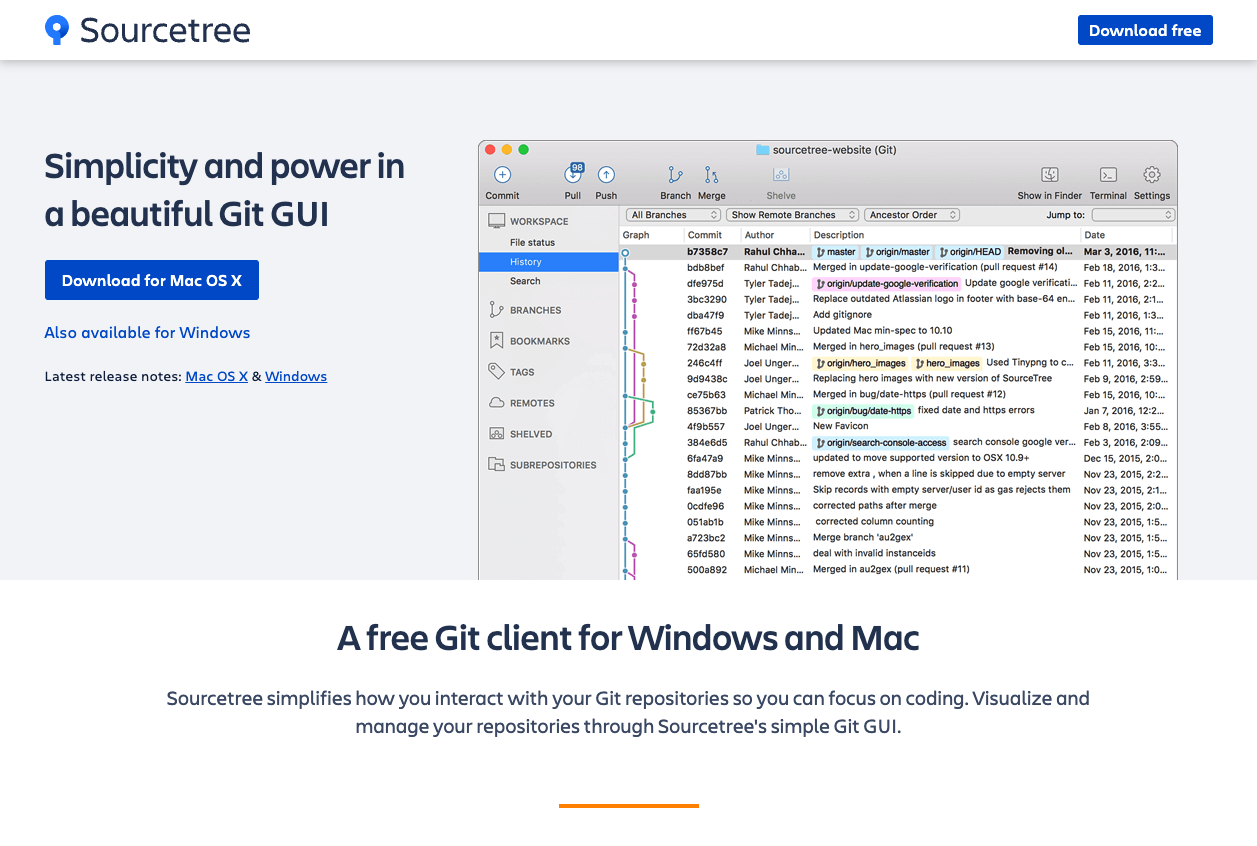Expand the BOOKMARKS sidebar section

click(540, 341)
